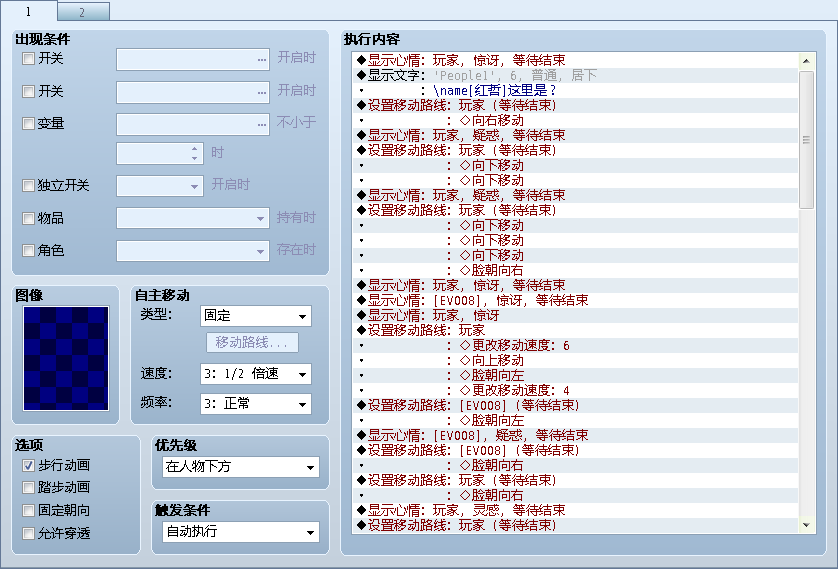The height and width of the screenshot is (569, 838).
Task: Open the 频率 dropdown showing 正常
Action: (x=255, y=404)
